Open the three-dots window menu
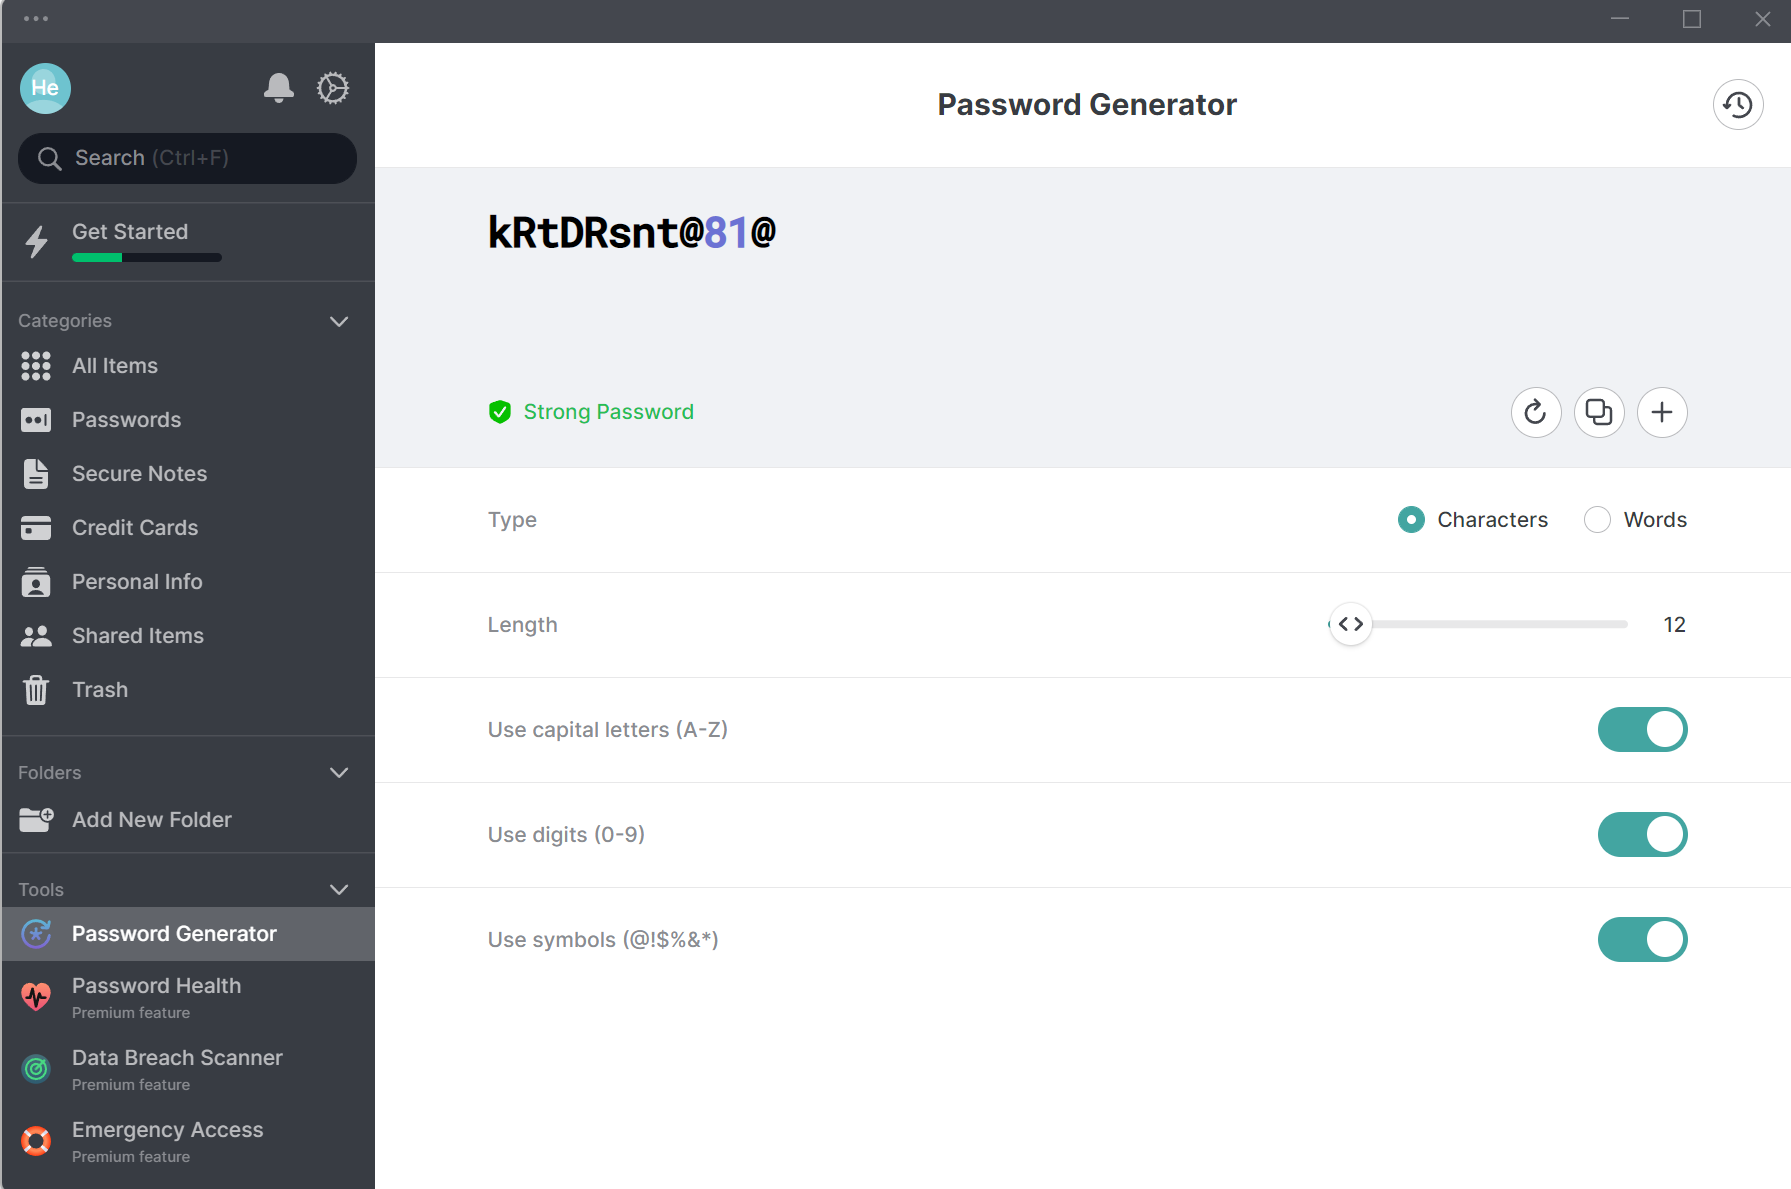This screenshot has height=1189, width=1791. pos(36,19)
